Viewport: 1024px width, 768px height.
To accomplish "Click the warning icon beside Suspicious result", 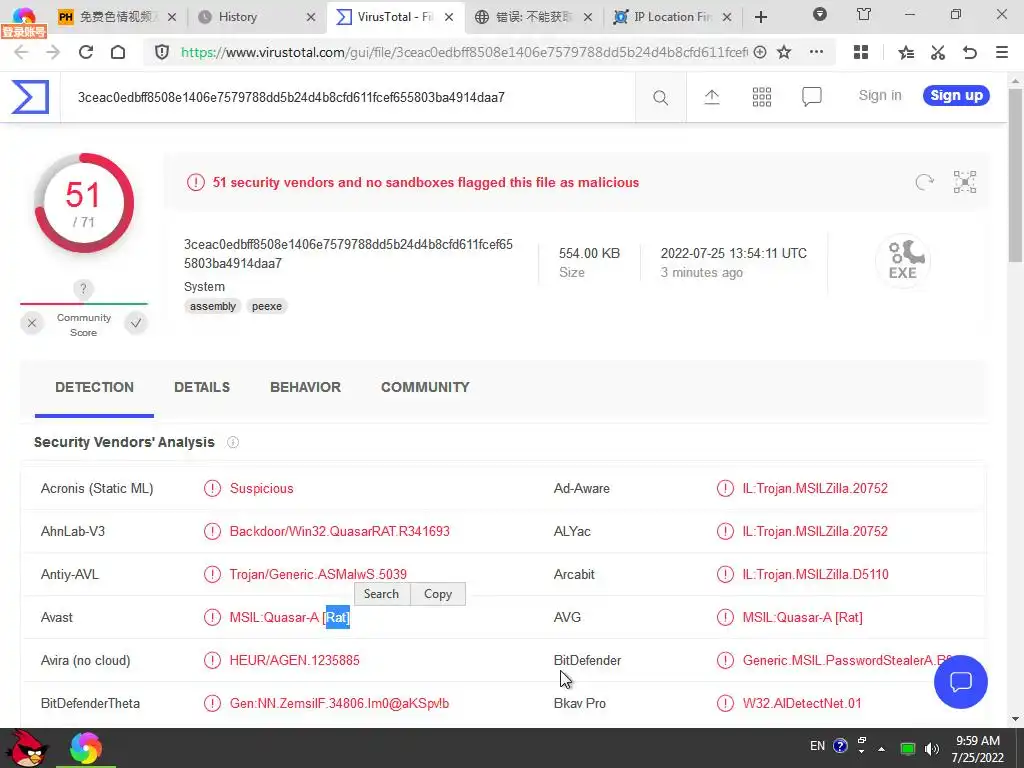I will pos(212,488).
